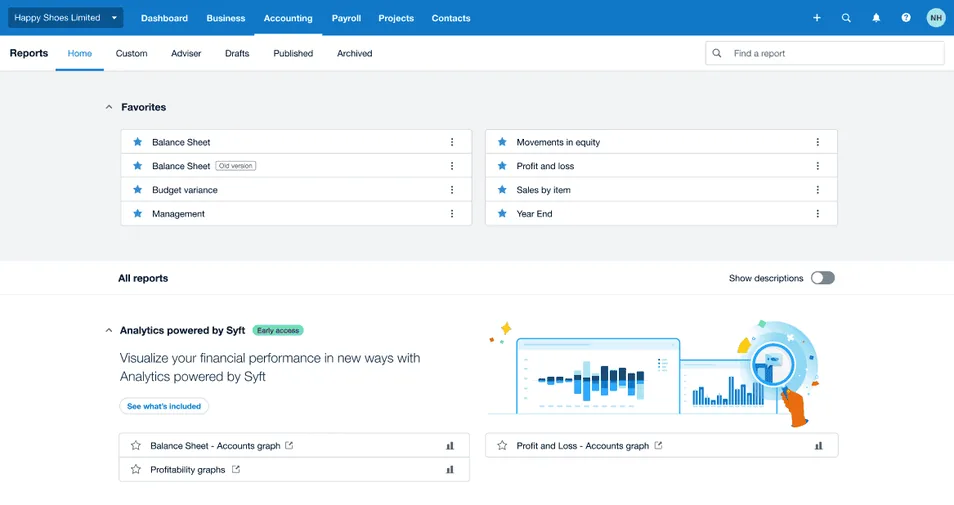This screenshot has height=505, width=954.
Task: Open the Payroll menu
Action: (x=346, y=18)
